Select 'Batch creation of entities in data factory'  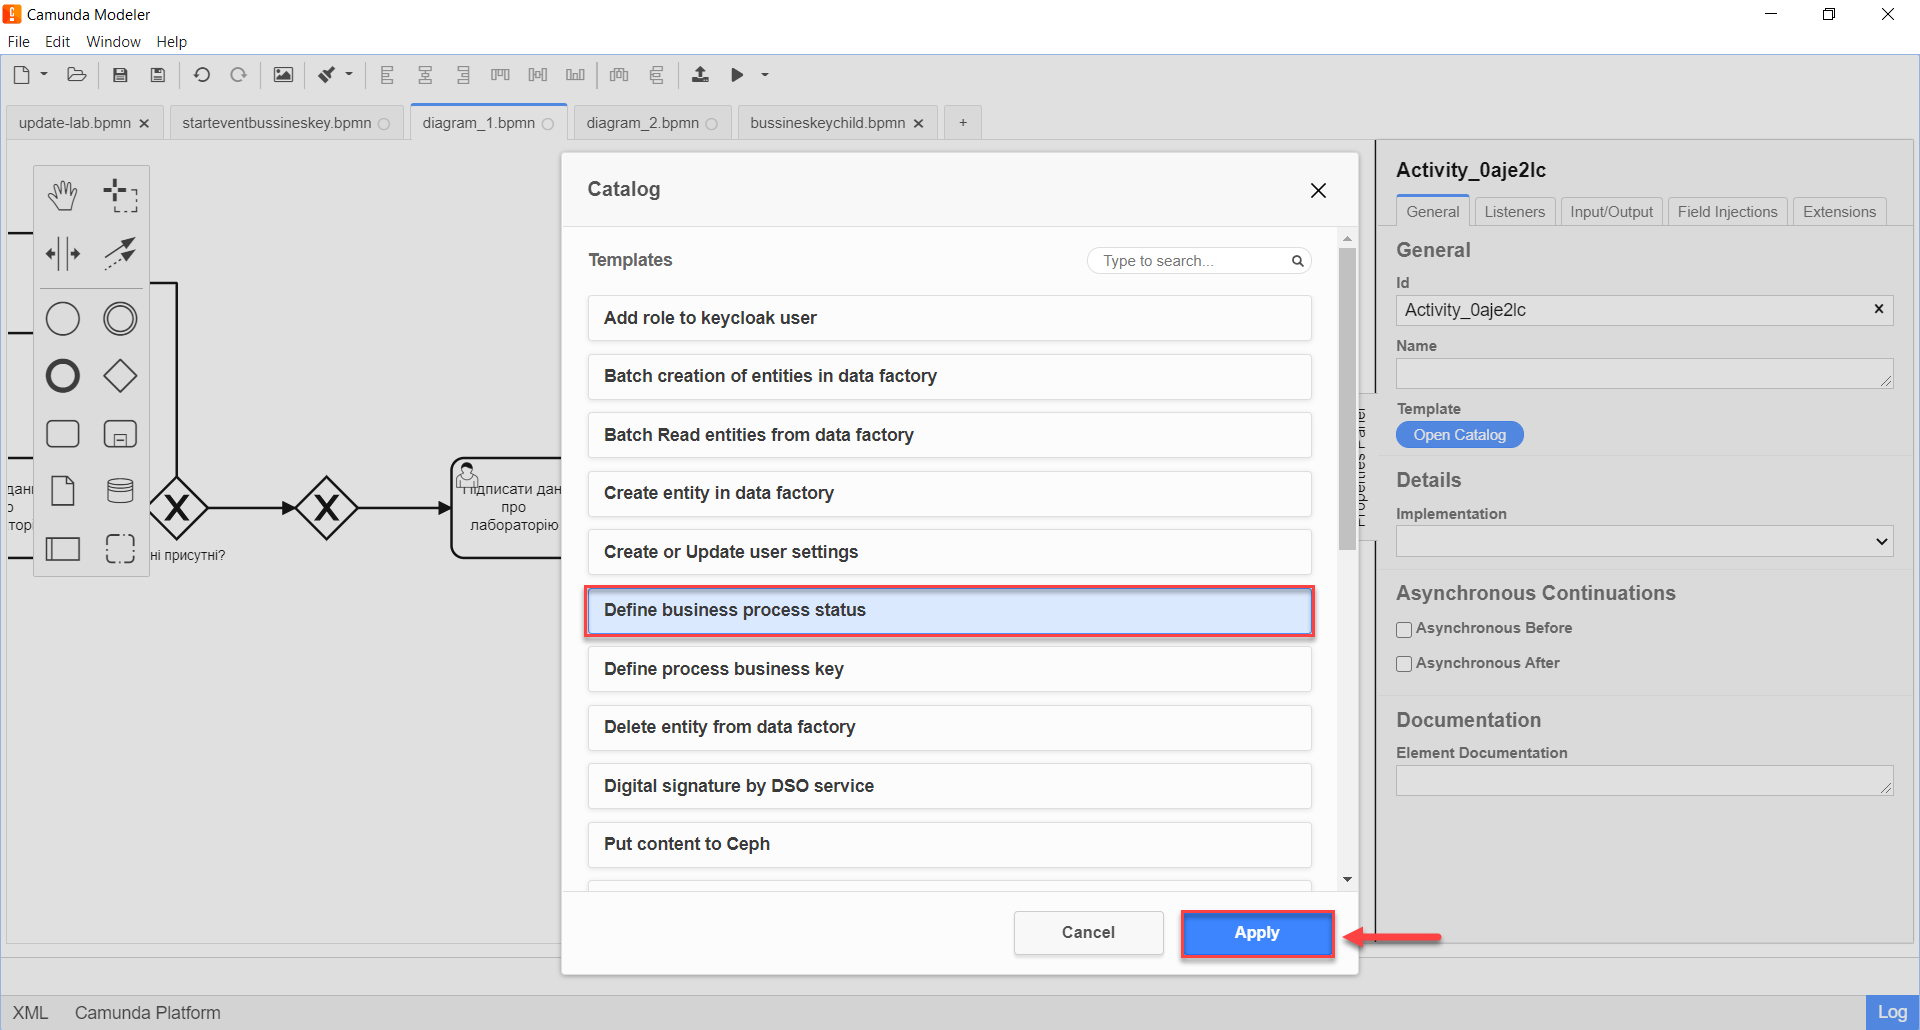[x=949, y=376]
